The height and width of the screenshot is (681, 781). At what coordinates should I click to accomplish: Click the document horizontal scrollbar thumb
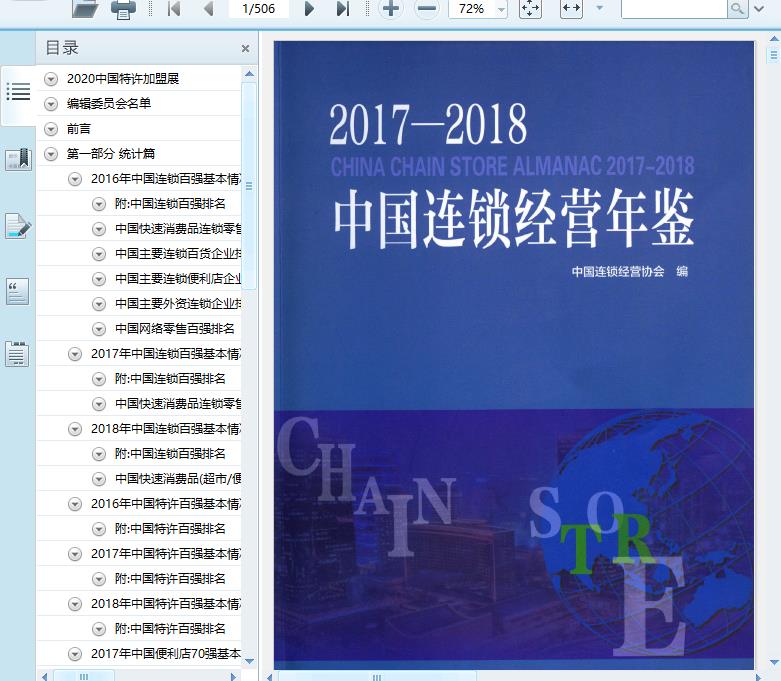[x=377, y=677]
